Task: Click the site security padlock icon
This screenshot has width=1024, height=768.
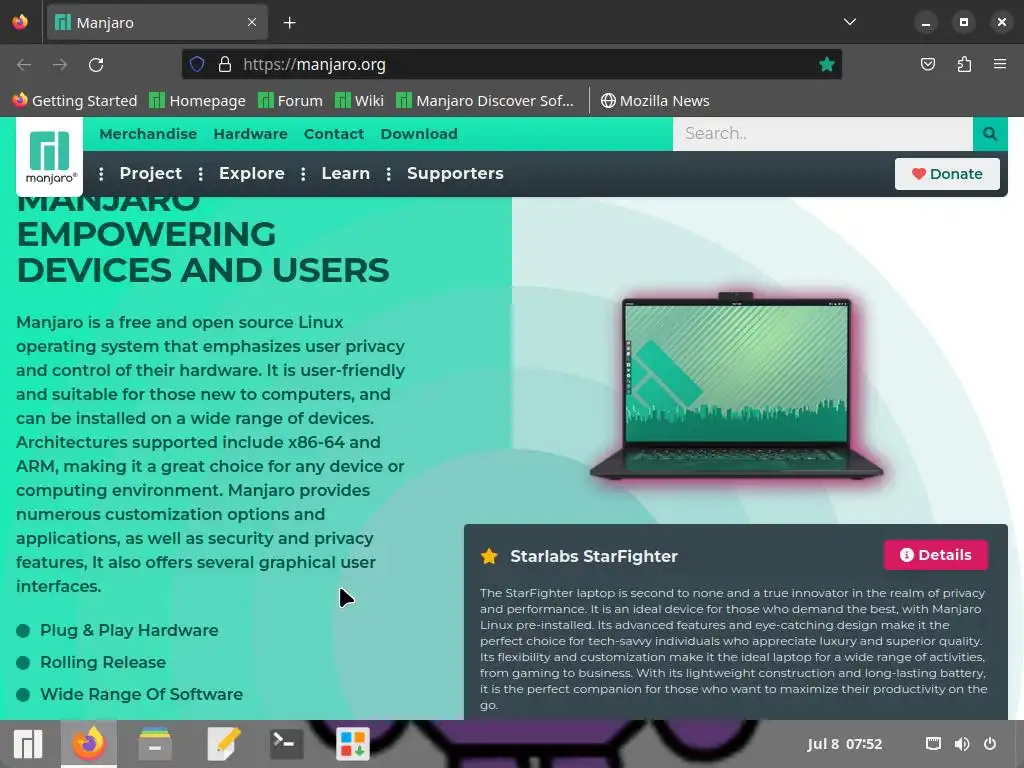Action: 225,64
